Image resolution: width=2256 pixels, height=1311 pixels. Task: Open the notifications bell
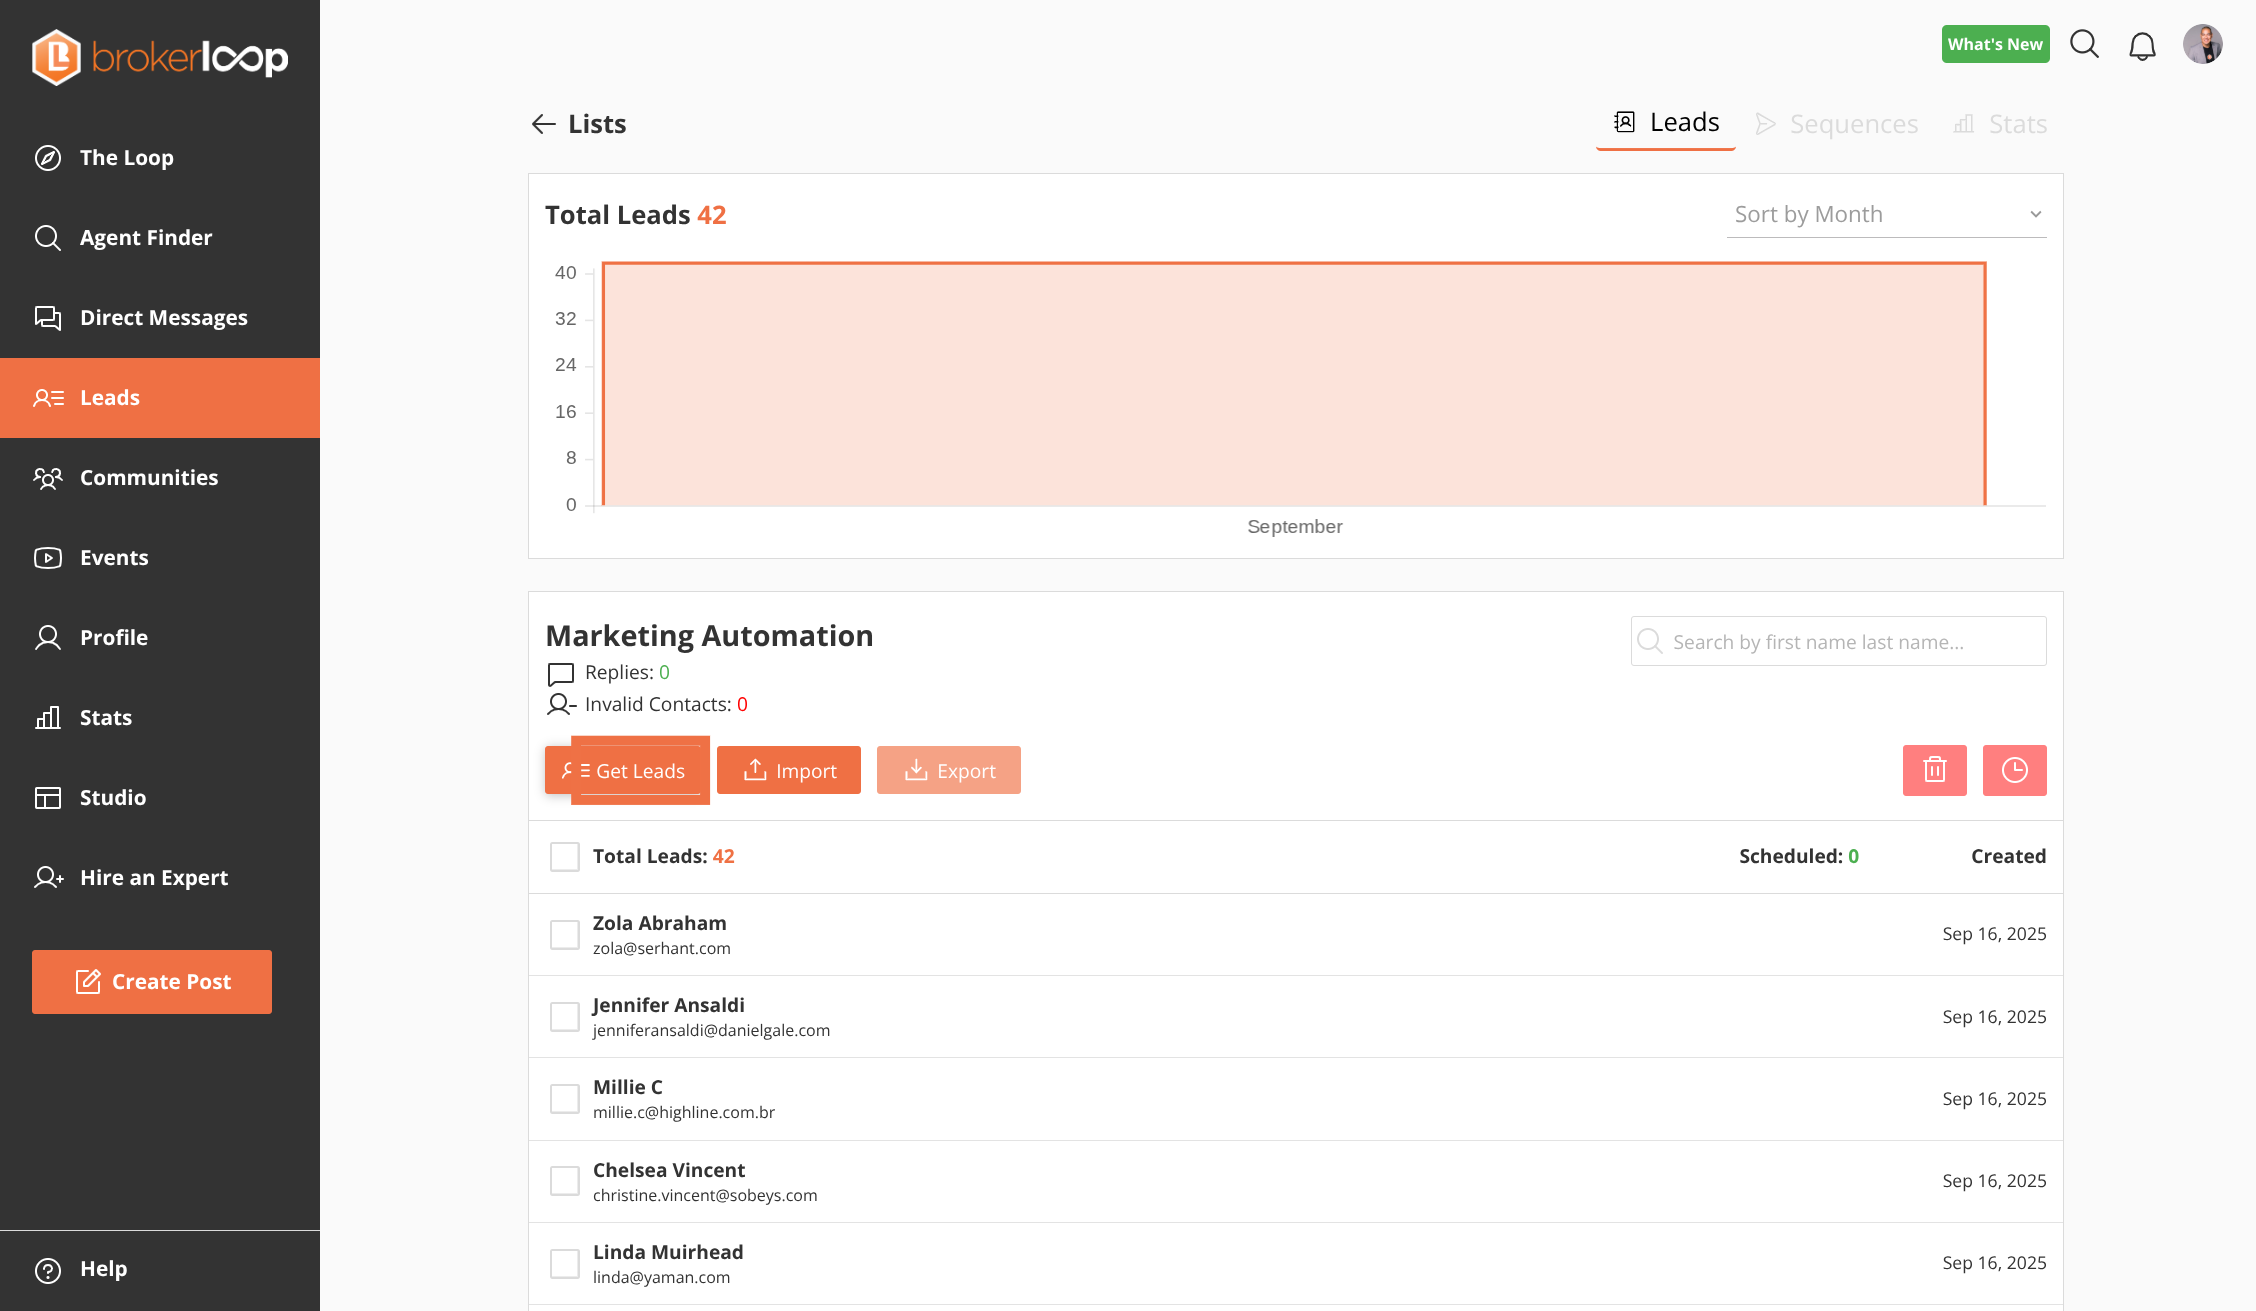click(x=2142, y=46)
